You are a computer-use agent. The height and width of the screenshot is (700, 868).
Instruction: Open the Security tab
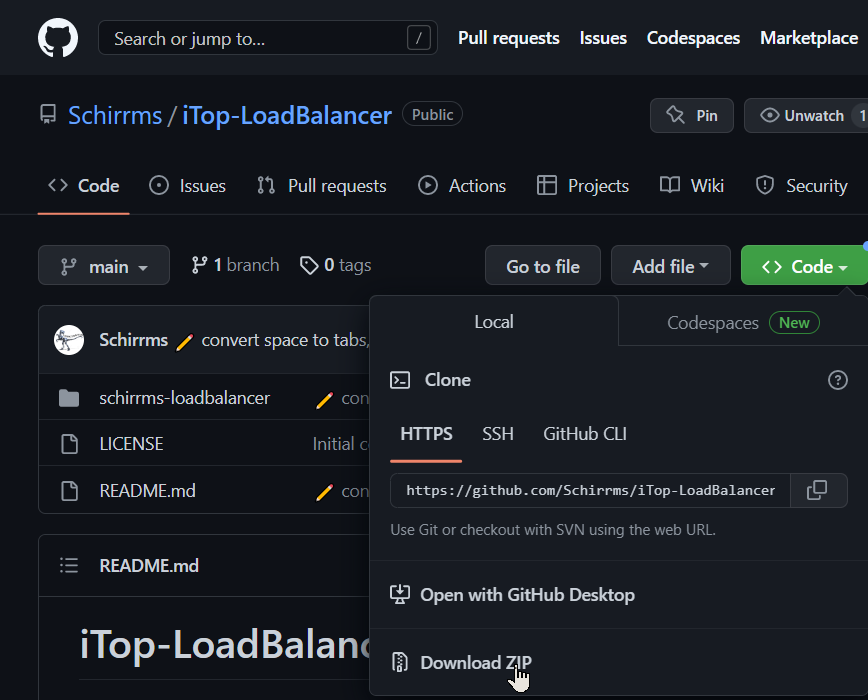tap(802, 186)
